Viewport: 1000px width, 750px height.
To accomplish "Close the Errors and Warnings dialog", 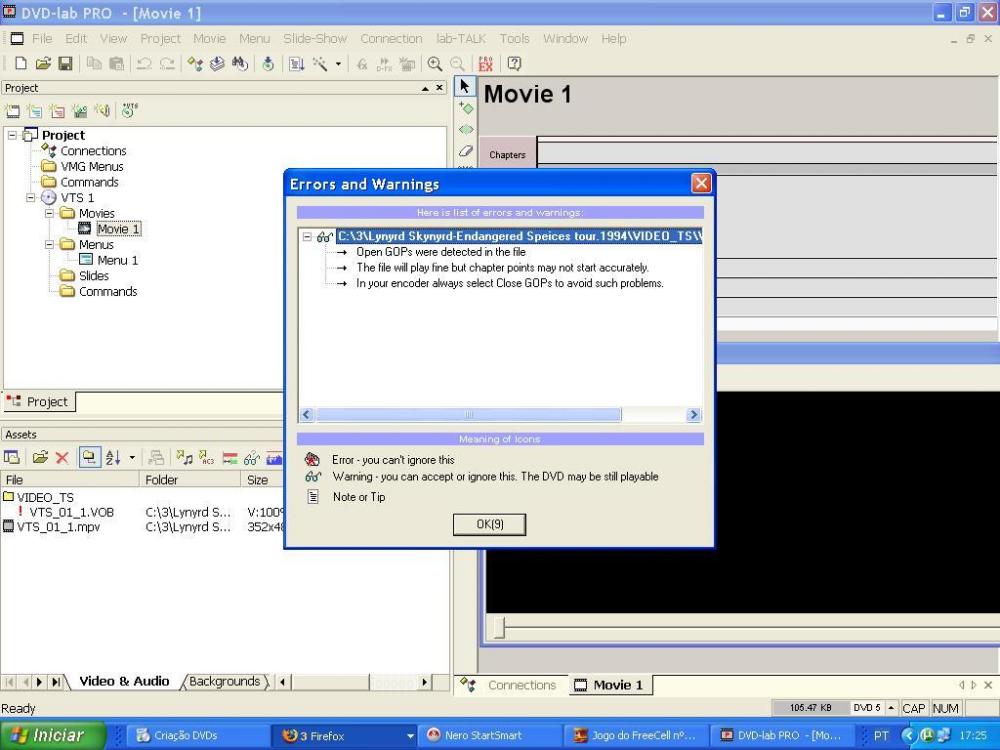I will [x=701, y=184].
